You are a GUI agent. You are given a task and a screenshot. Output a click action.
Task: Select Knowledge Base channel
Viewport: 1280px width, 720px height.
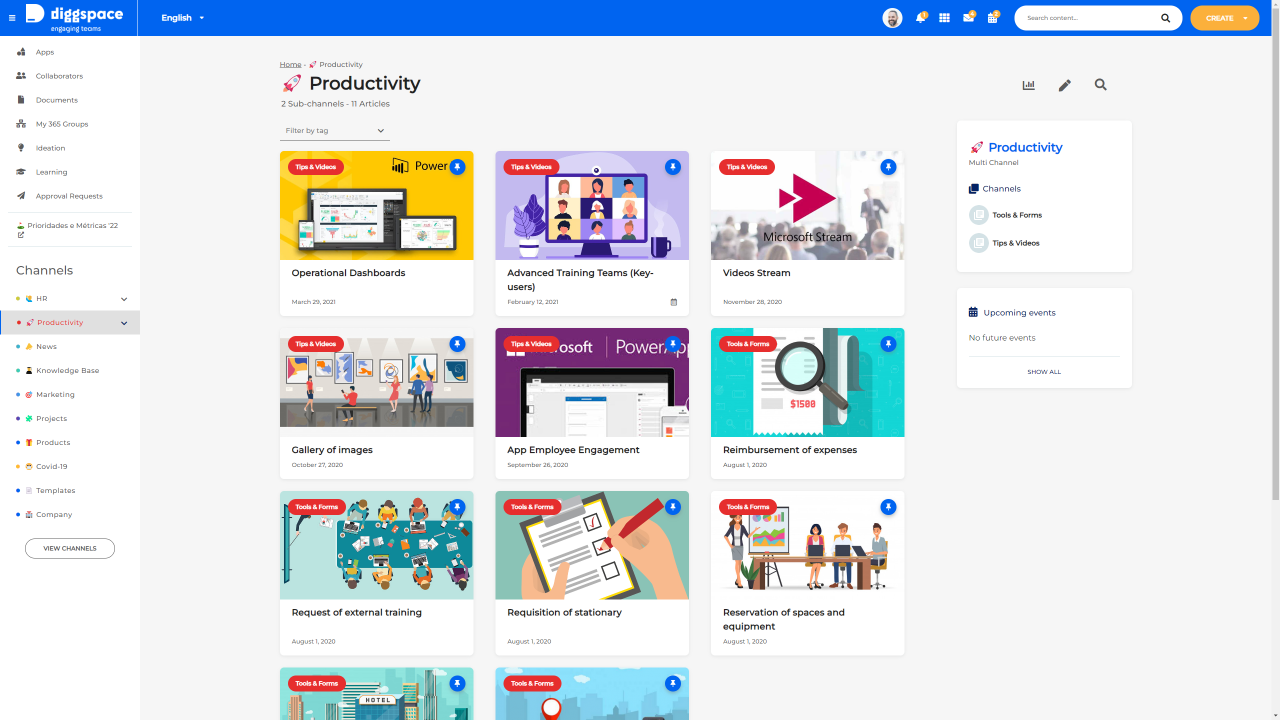pyautogui.click(x=70, y=371)
